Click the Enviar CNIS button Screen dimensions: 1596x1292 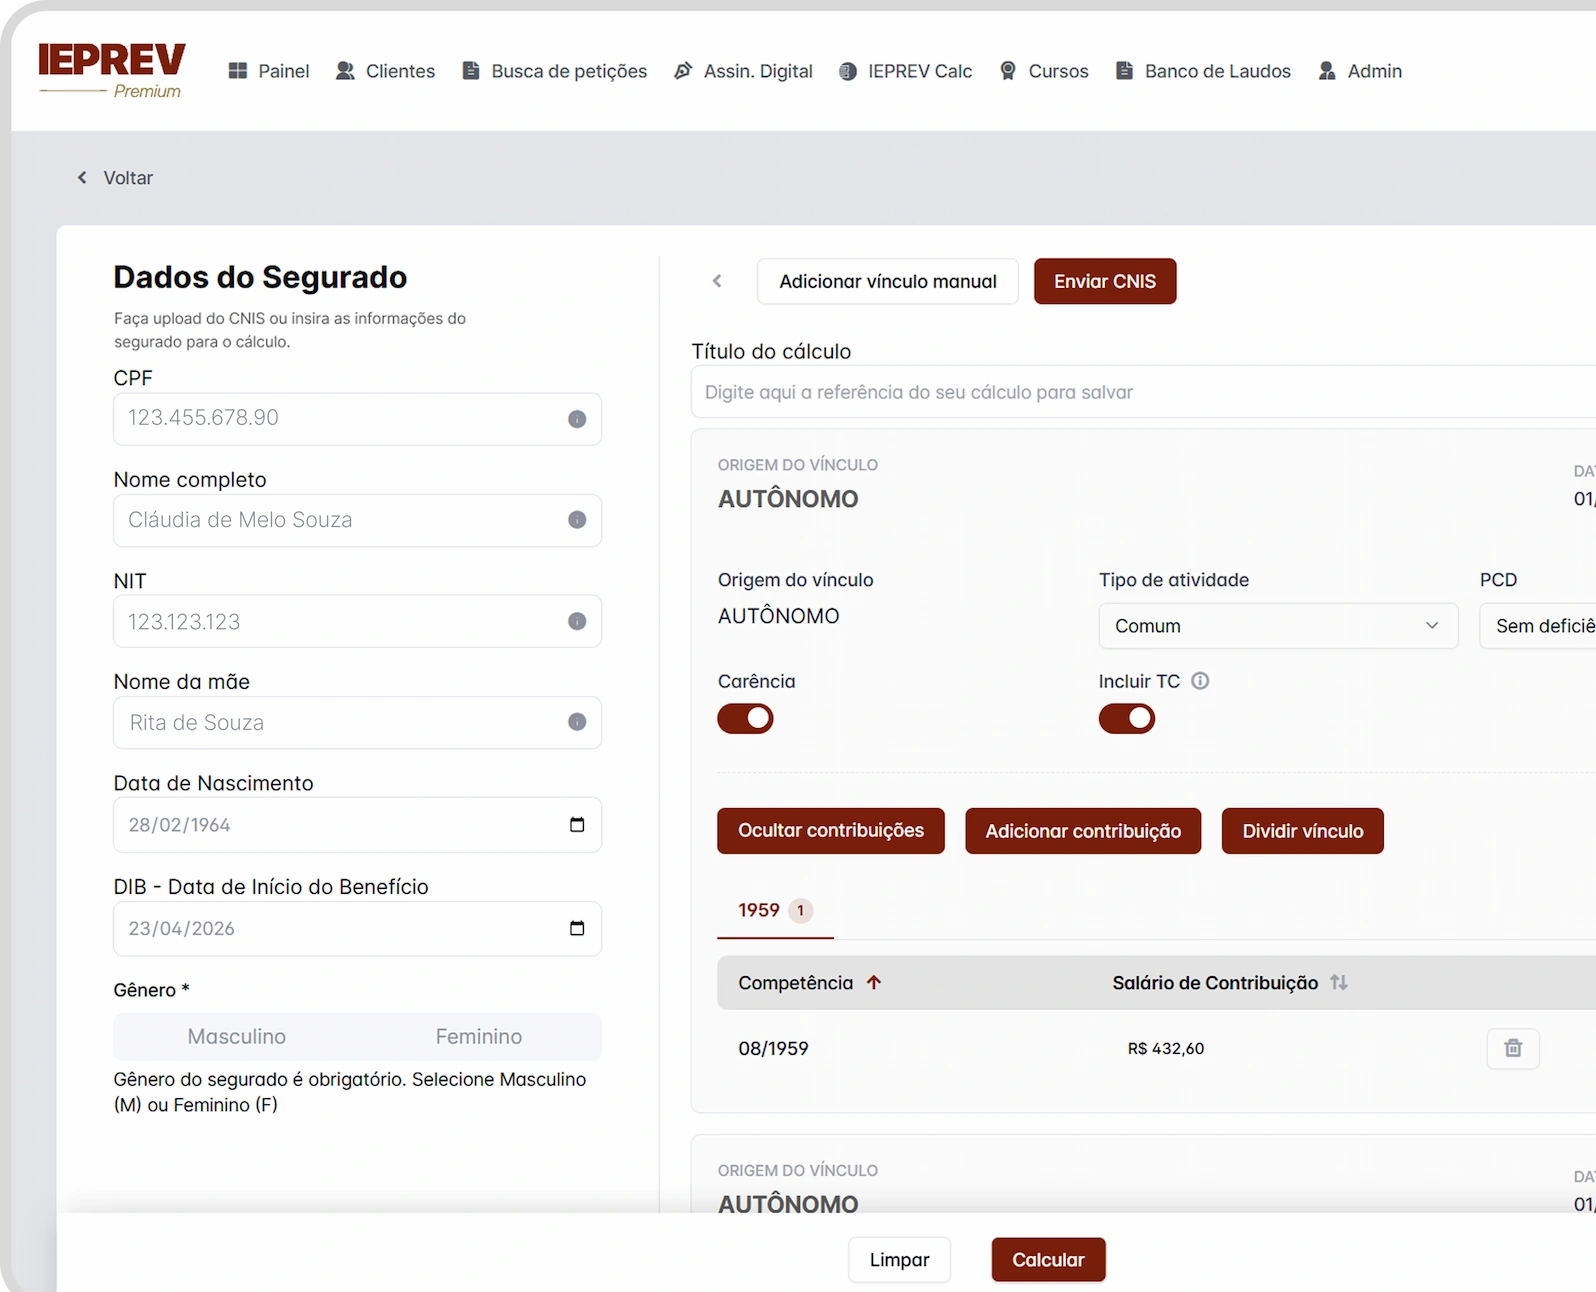[x=1105, y=281]
